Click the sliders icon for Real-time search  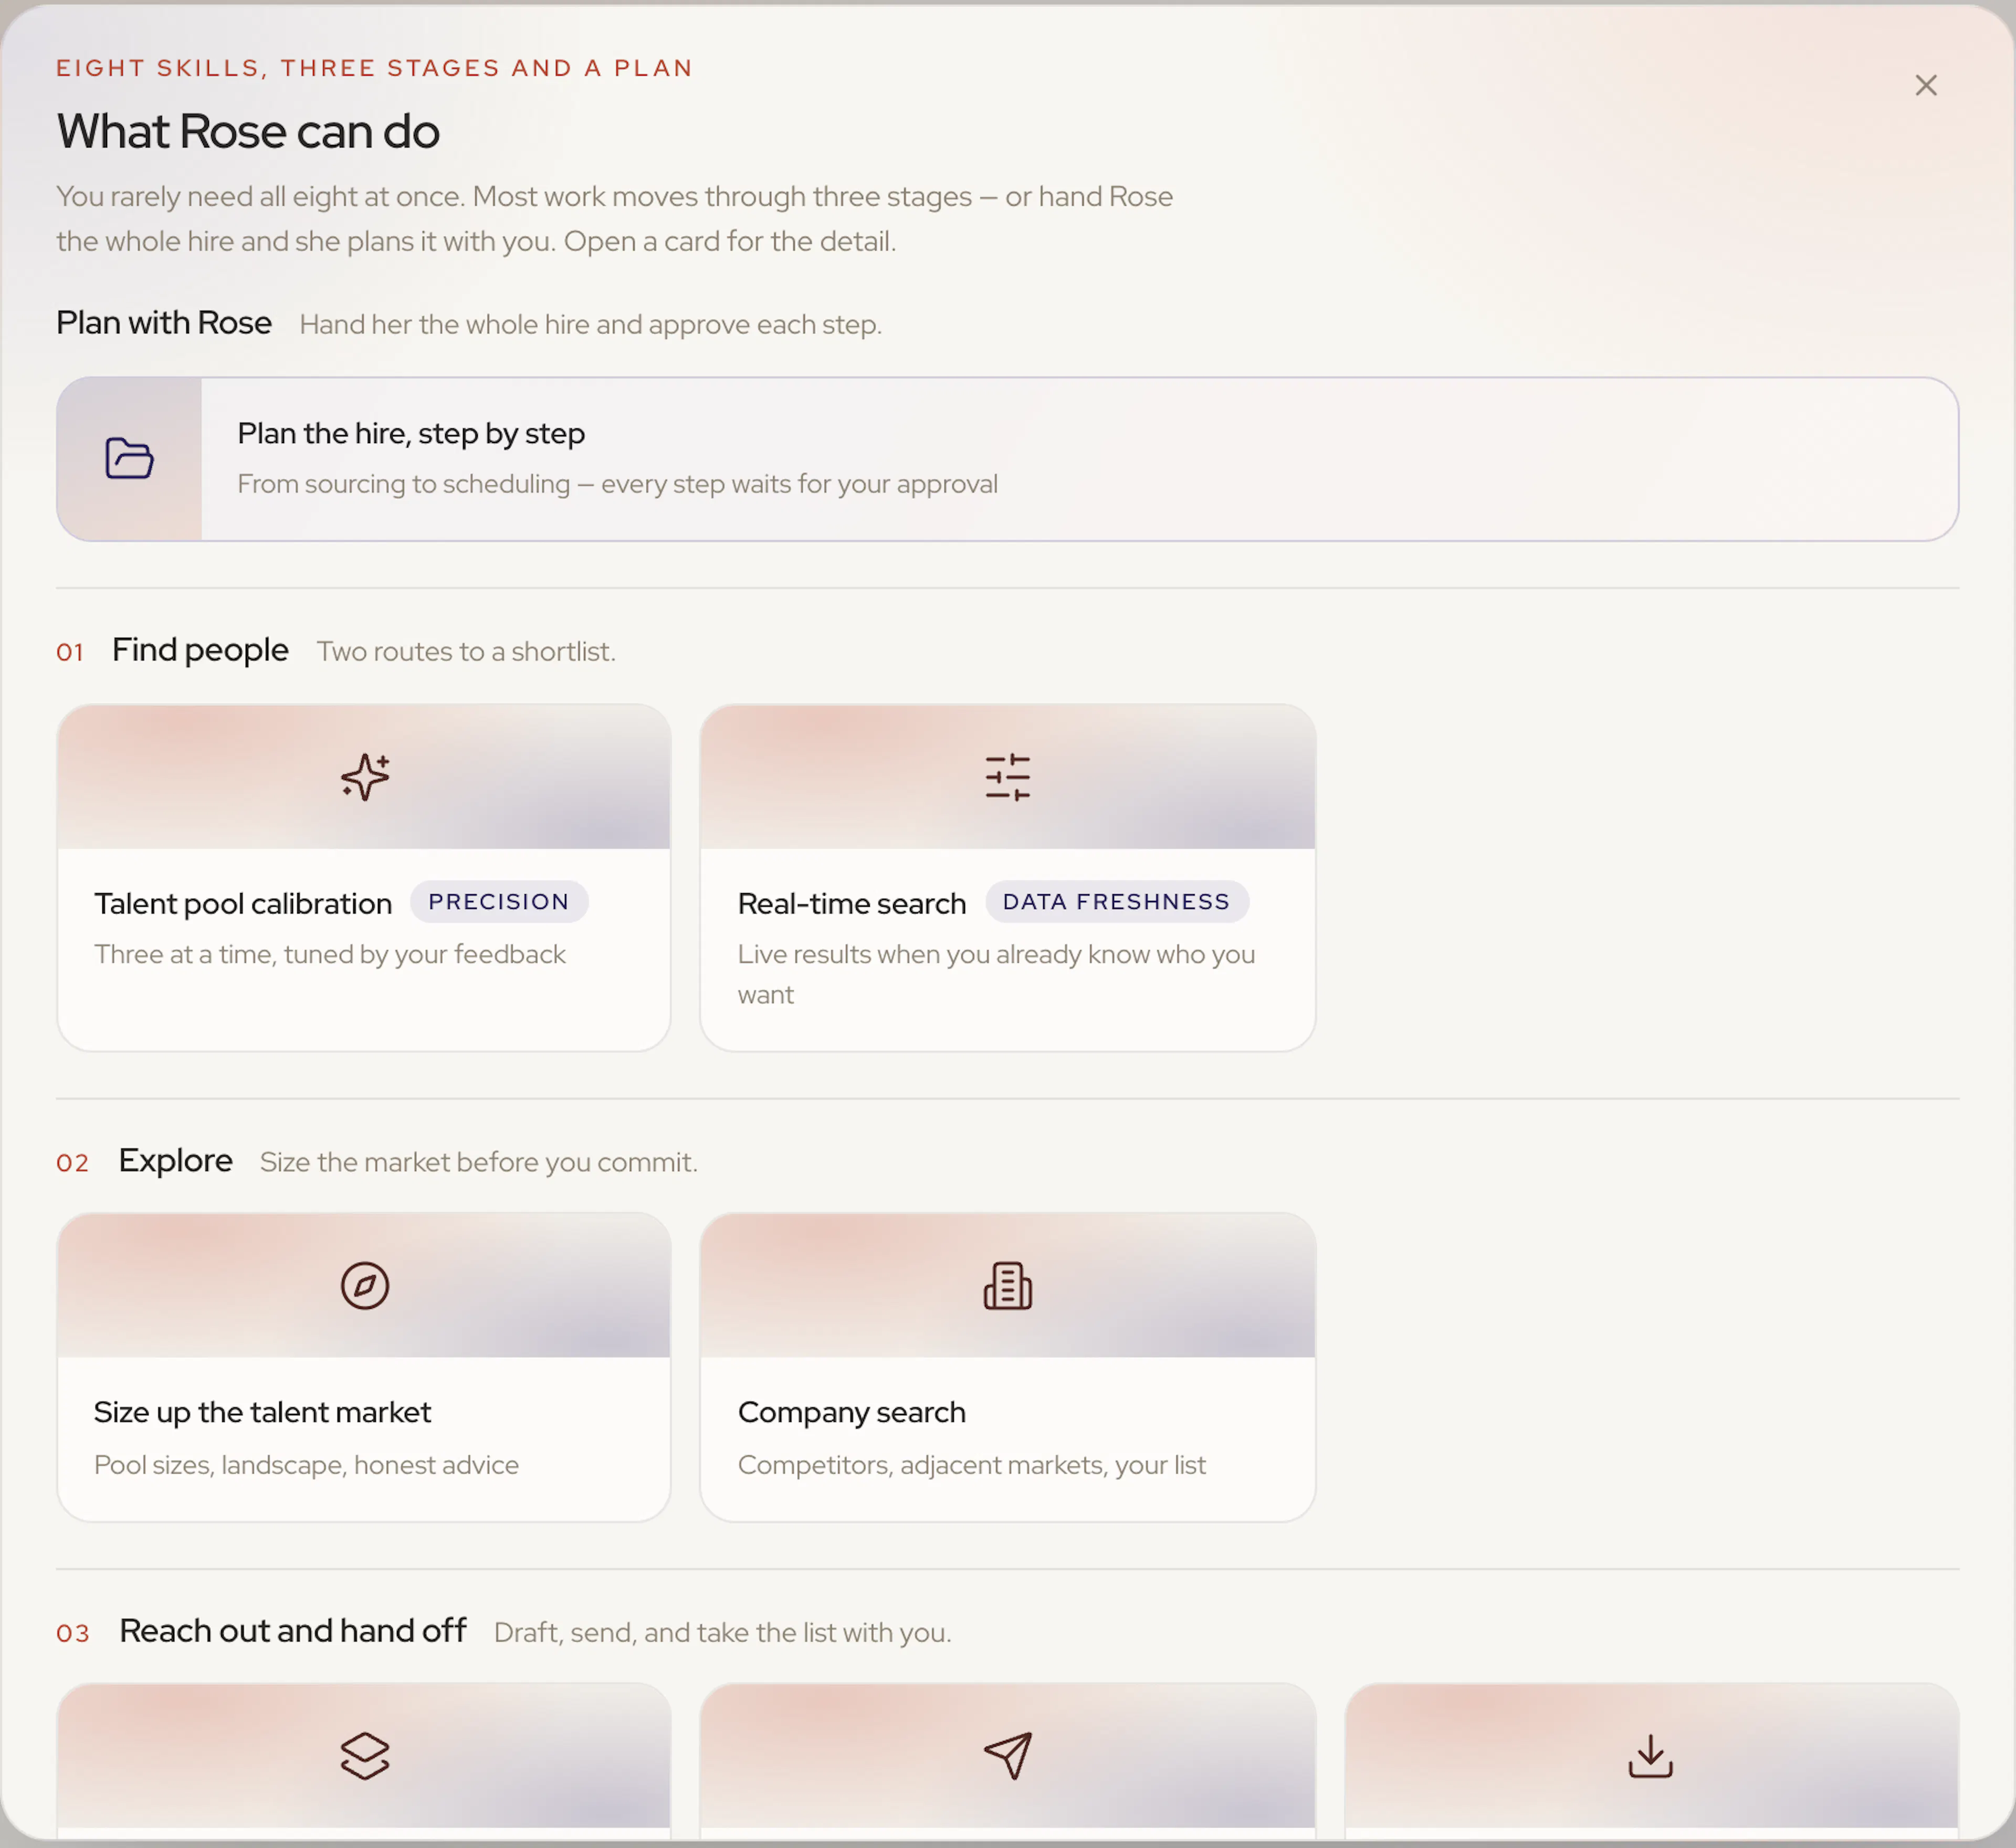point(1007,777)
